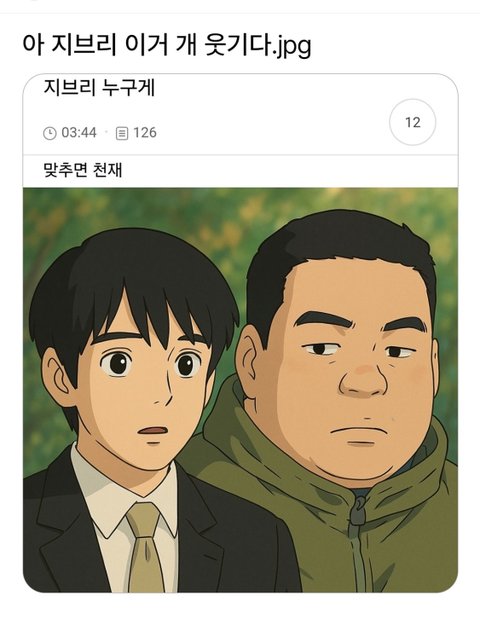Click the dot separator between time and views

[x=106, y=133]
